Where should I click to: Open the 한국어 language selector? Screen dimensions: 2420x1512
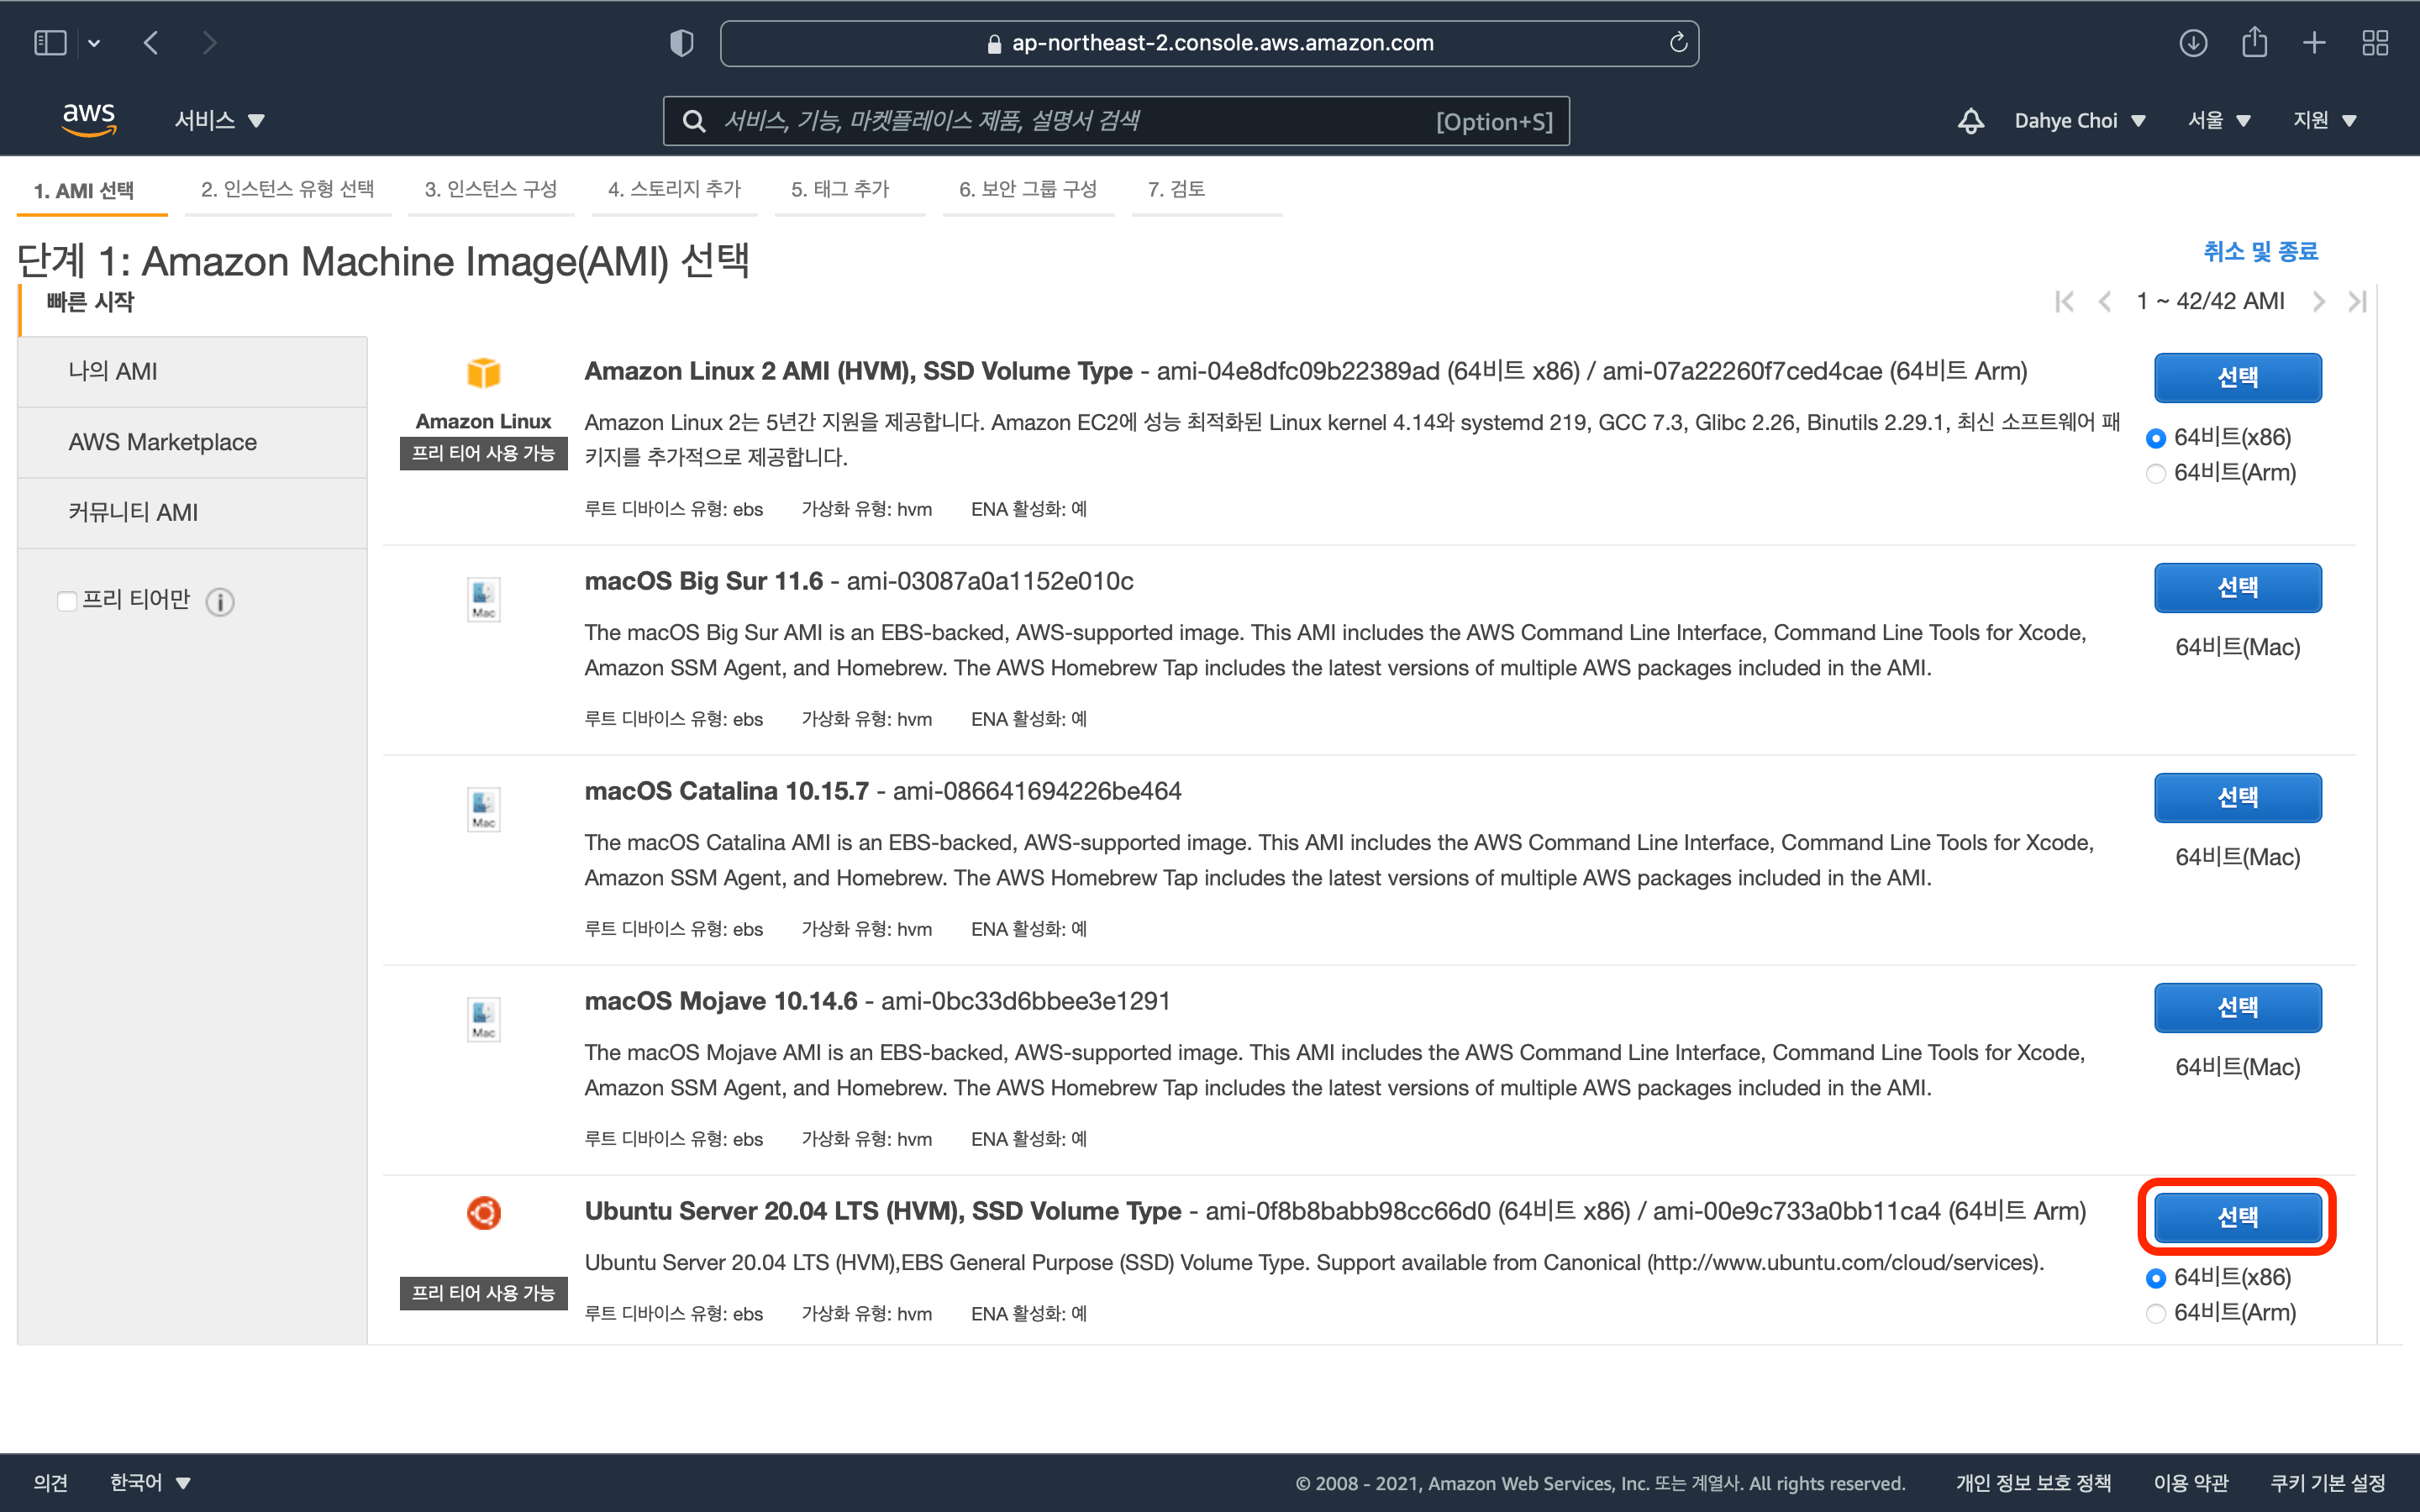point(150,1482)
